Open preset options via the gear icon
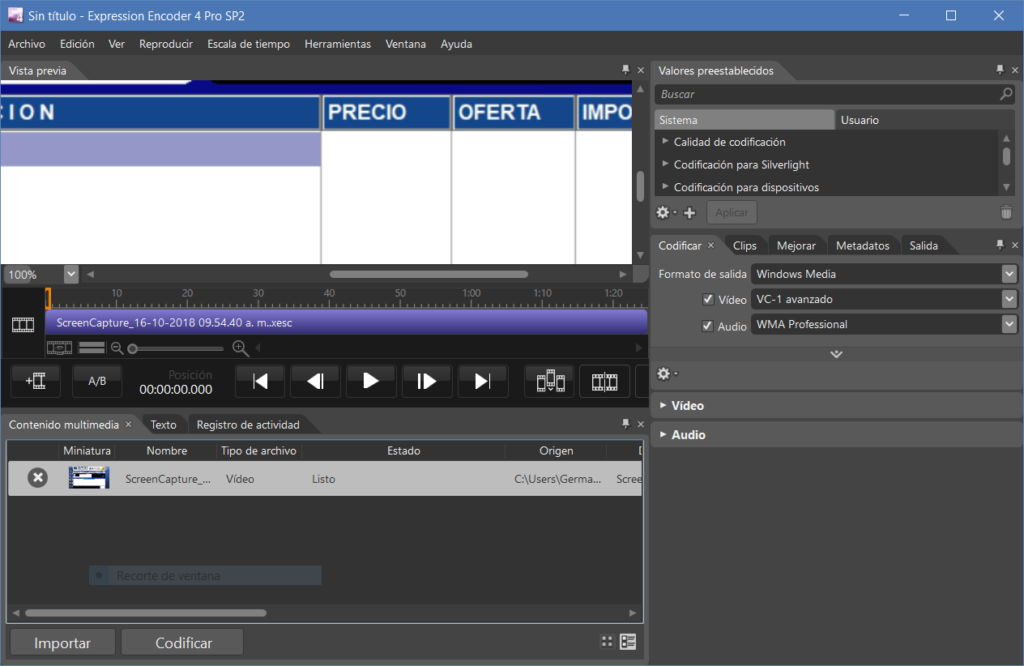Viewport: 1024px width, 666px height. [661, 212]
